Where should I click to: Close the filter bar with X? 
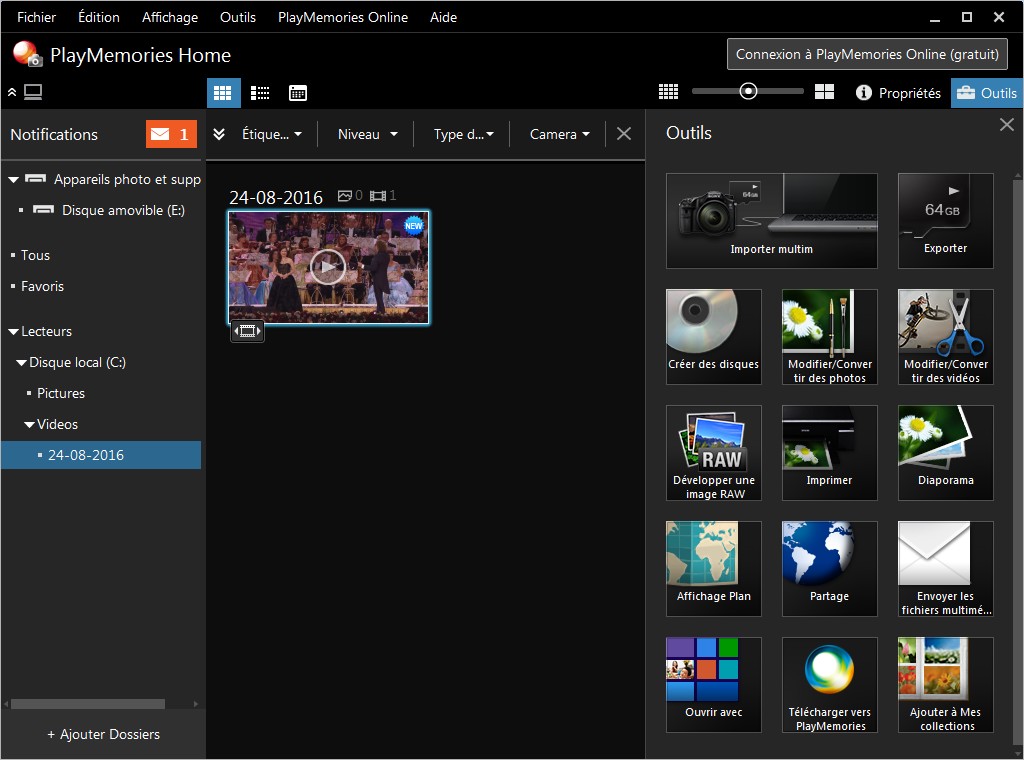click(x=624, y=134)
